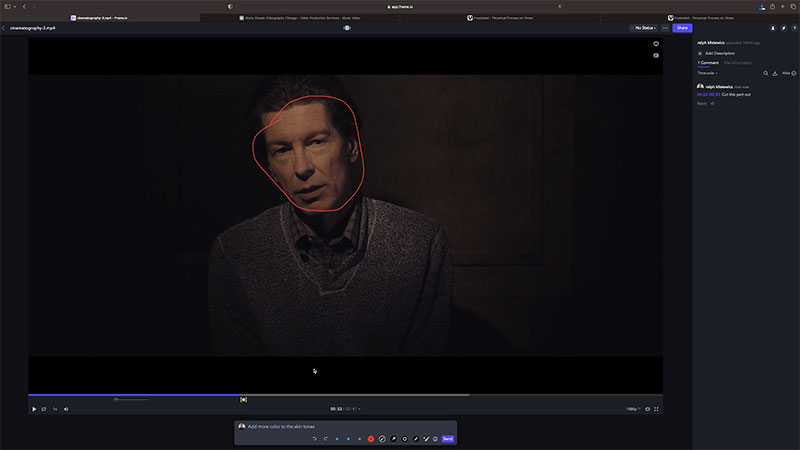Switch to the last Vimeo browser tab

point(701,18)
